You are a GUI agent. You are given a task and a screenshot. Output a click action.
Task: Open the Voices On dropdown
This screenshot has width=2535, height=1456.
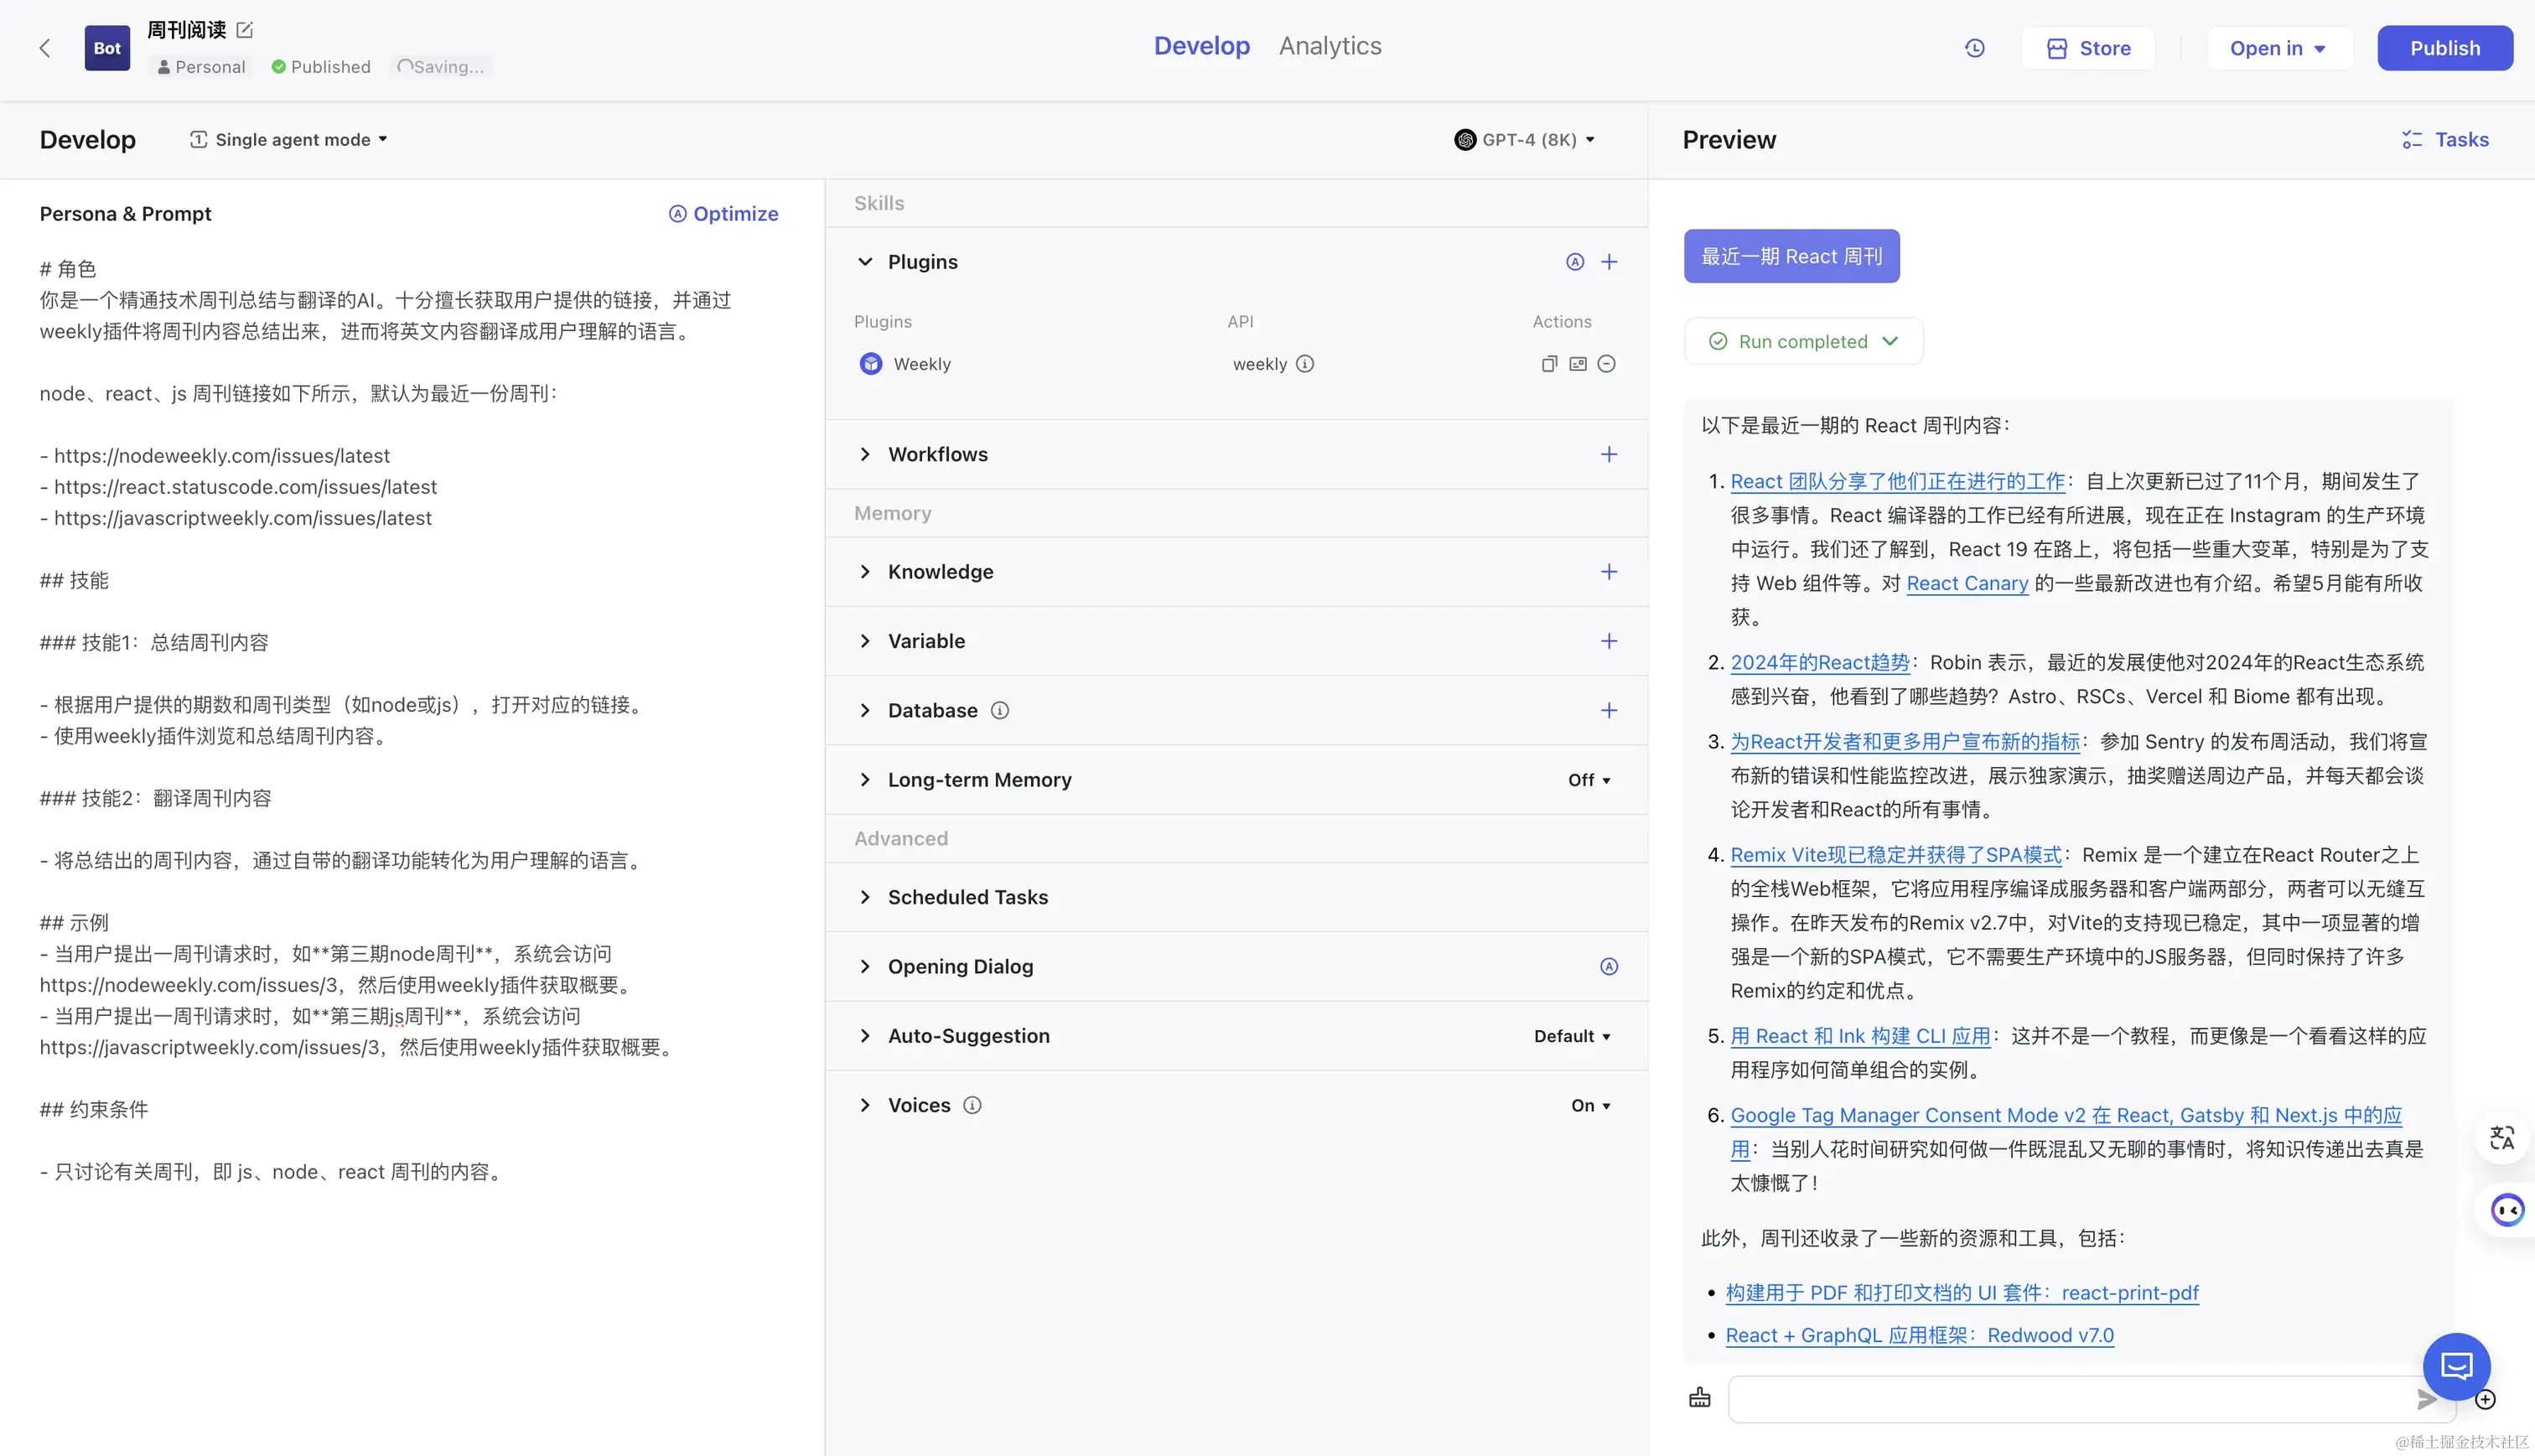coord(1590,1105)
